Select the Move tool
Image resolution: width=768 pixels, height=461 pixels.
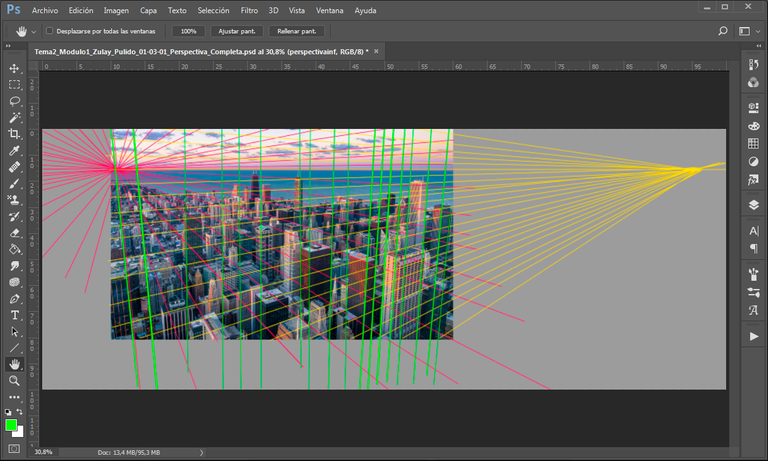click(14, 68)
